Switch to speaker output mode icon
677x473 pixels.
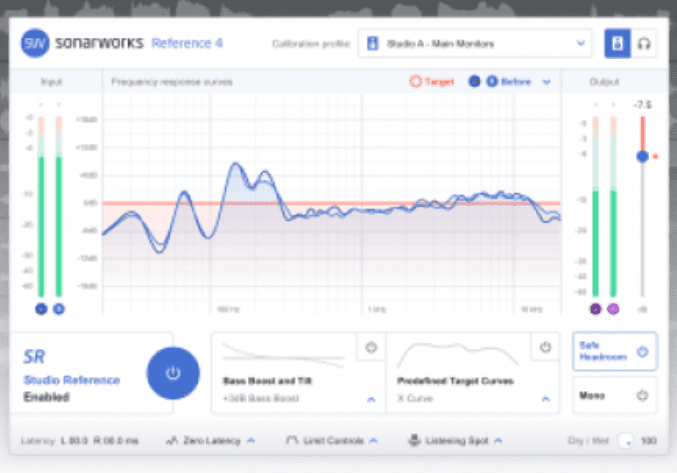(617, 44)
